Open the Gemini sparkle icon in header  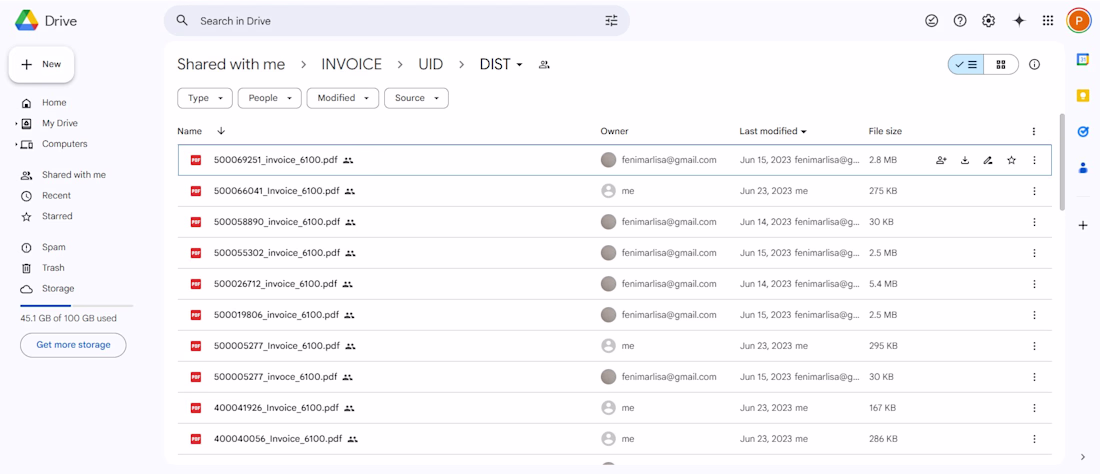(x=1019, y=21)
